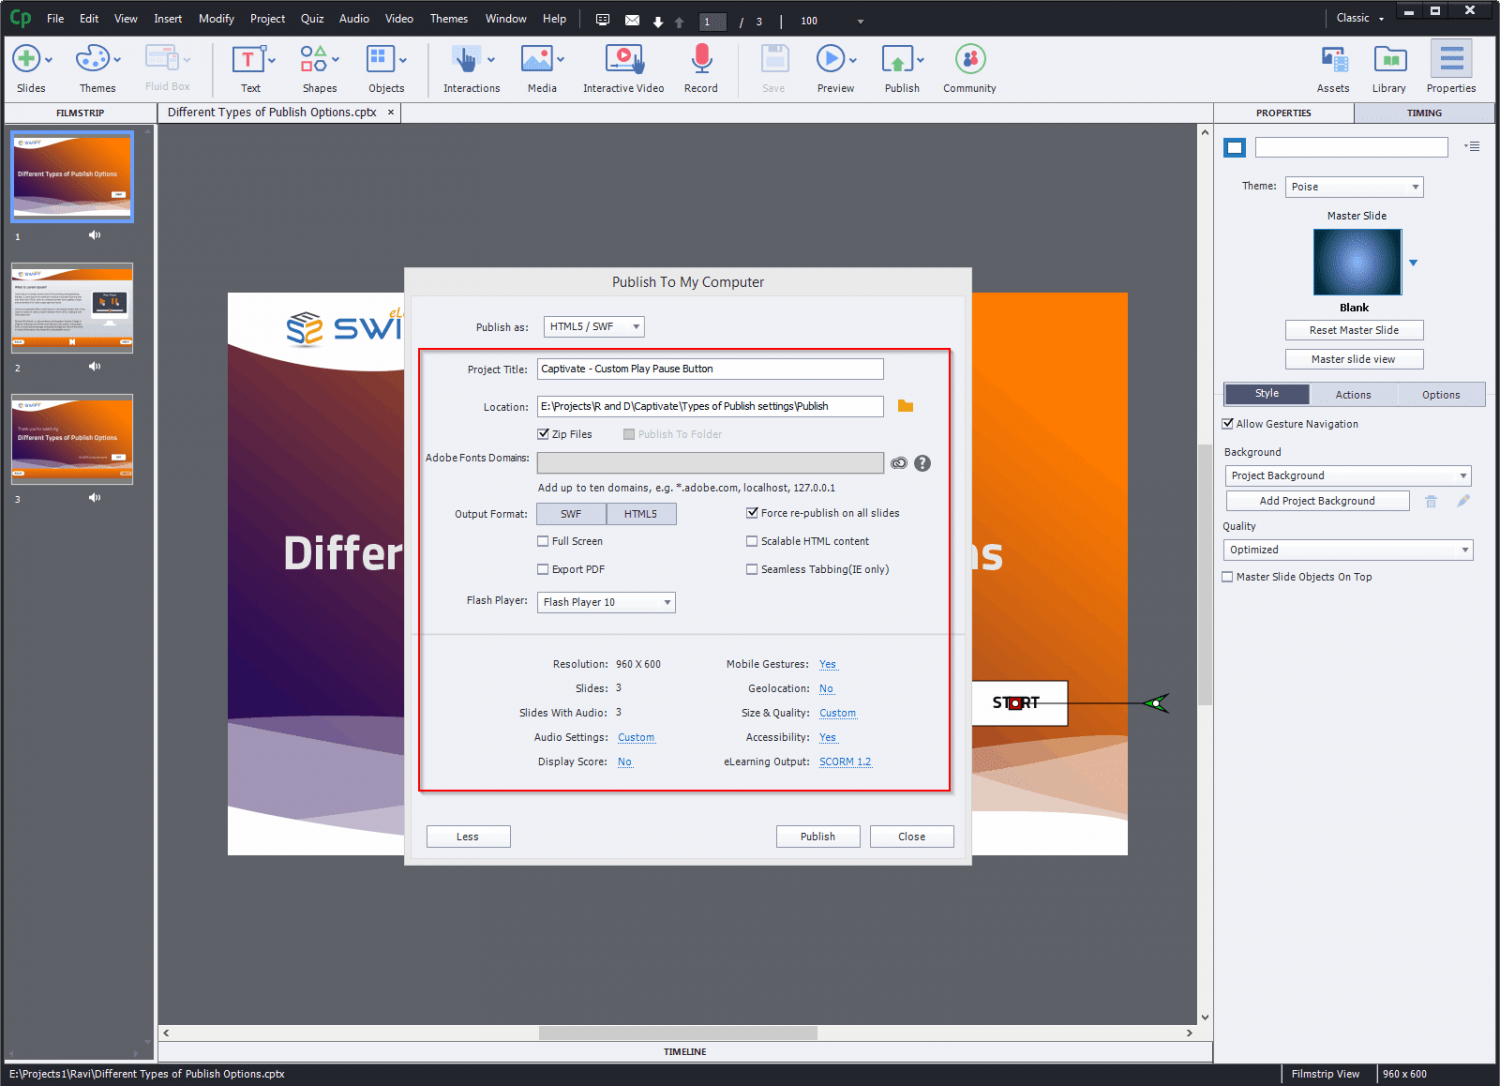Toggle the Zip Files checkbox
This screenshot has width=1500, height=1086.
pyautogui.click(x=543, y=434)
